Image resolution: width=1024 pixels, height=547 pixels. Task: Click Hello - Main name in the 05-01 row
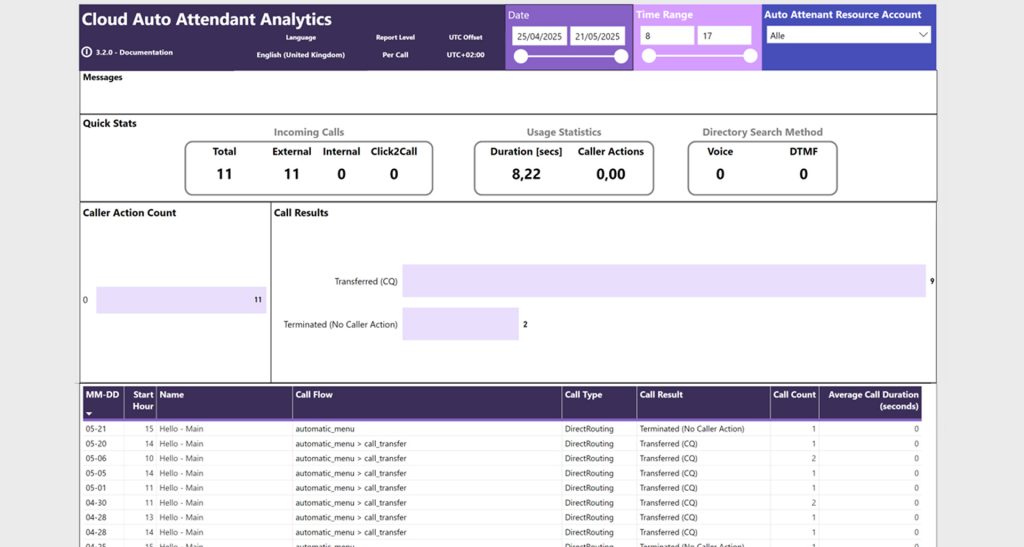[181, 488]
